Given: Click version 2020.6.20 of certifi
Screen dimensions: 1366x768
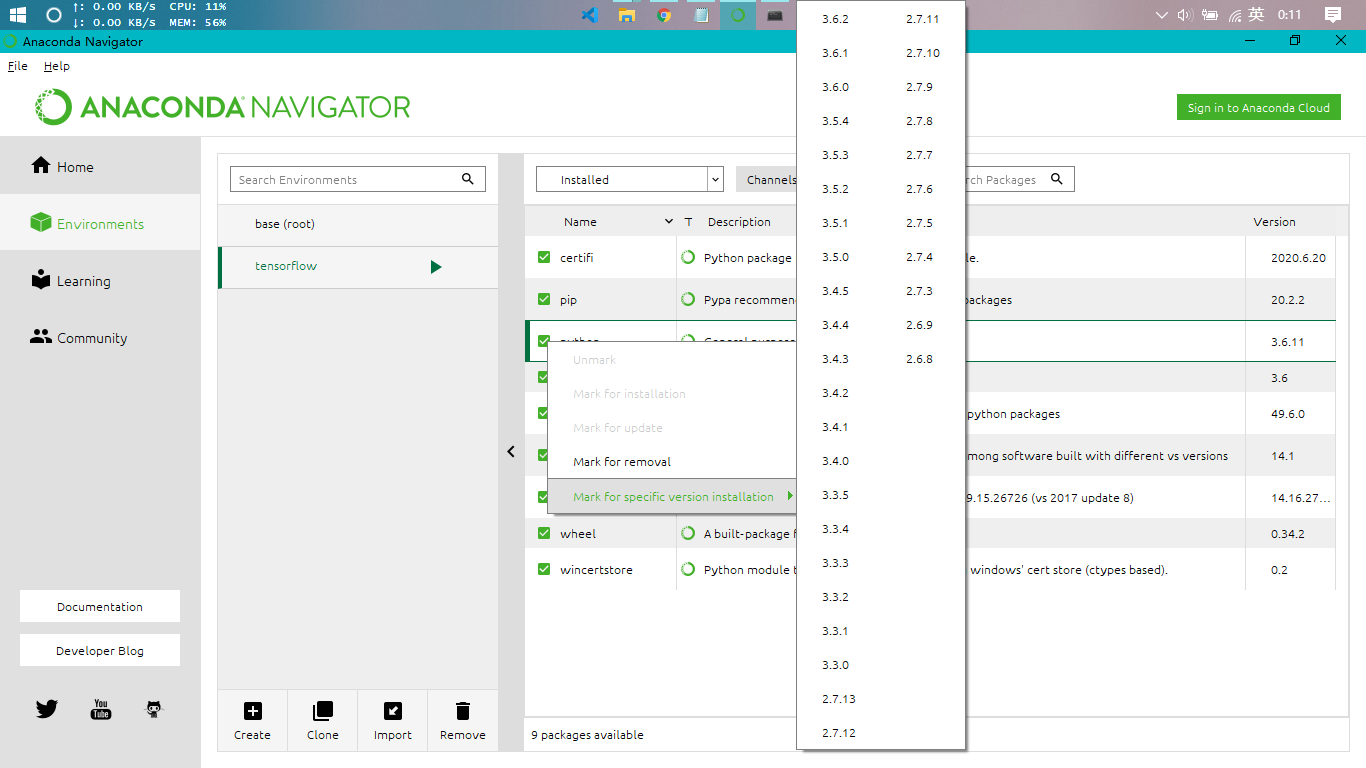Looking at the screenshot, I should [x=1298, y=257].
